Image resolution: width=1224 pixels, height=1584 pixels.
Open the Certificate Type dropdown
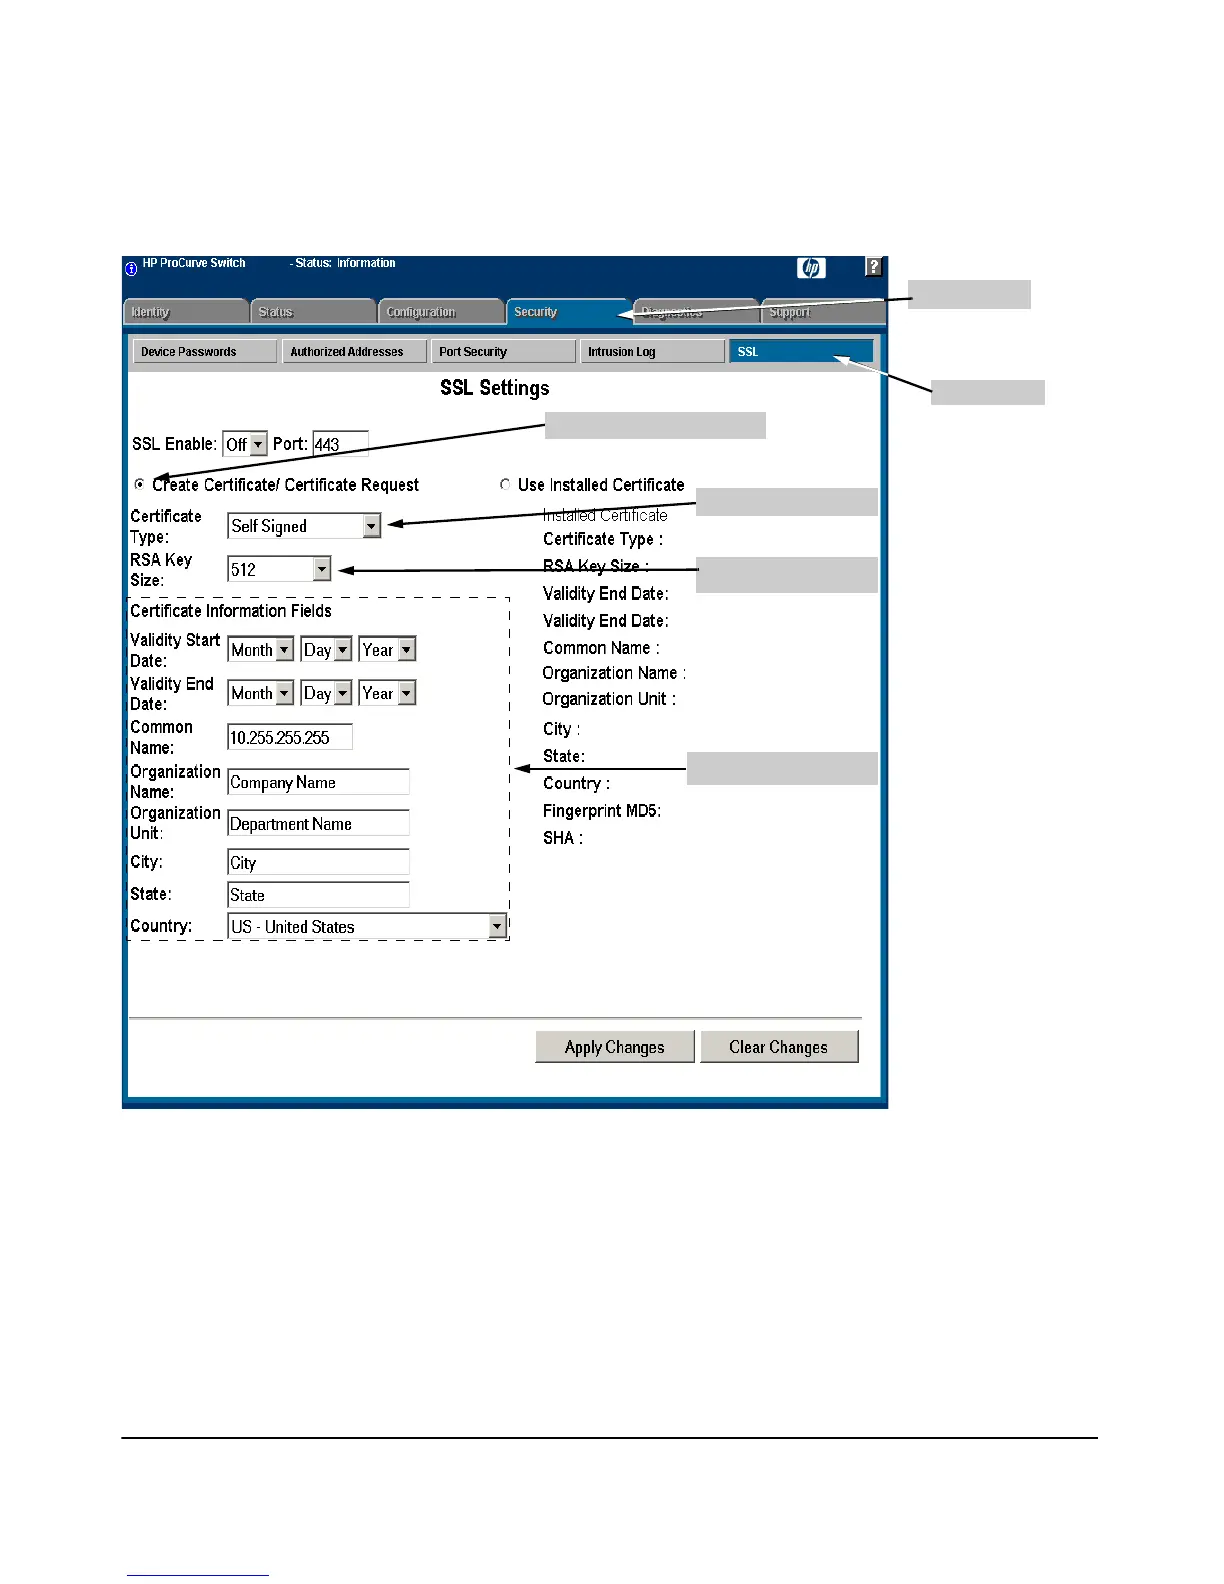tap(304, 526)
